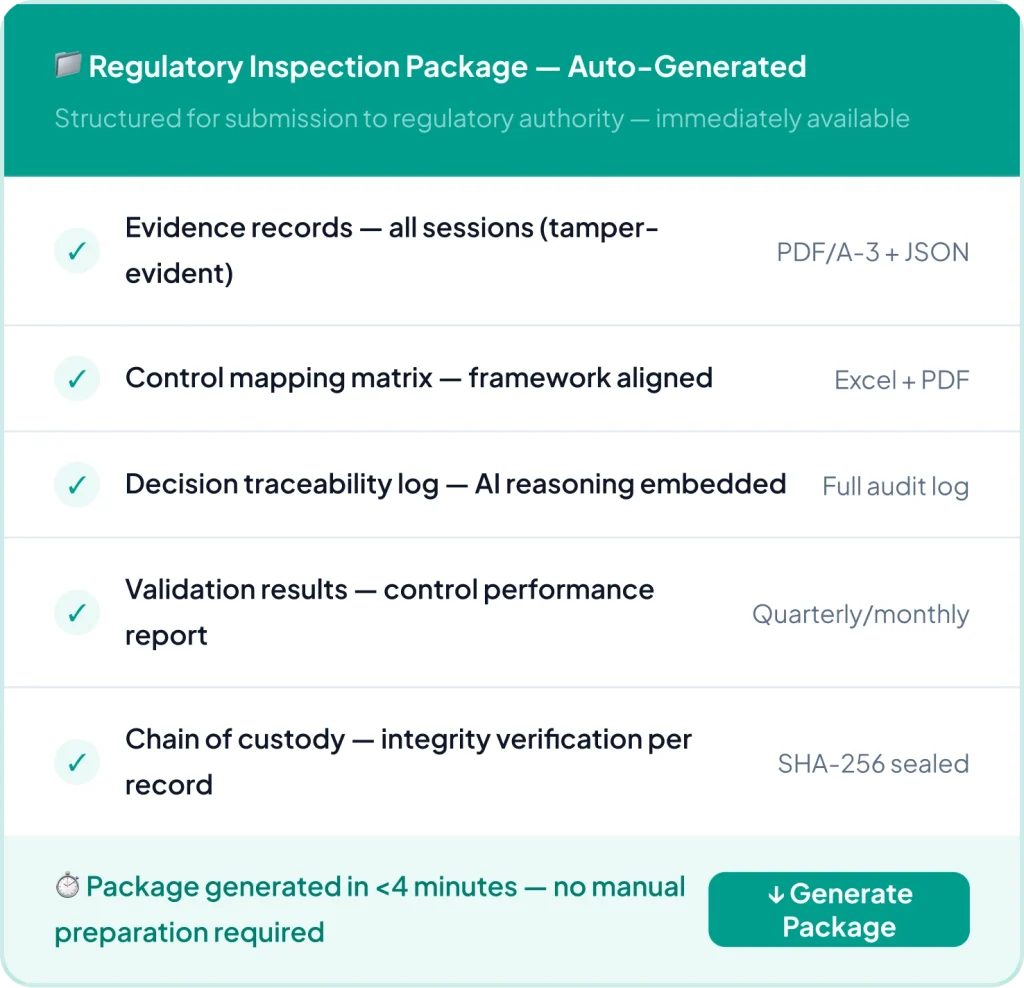1024x988 pixels.
Task: Click the Quarterly/monthly frequency label
Action: (860, 614)
